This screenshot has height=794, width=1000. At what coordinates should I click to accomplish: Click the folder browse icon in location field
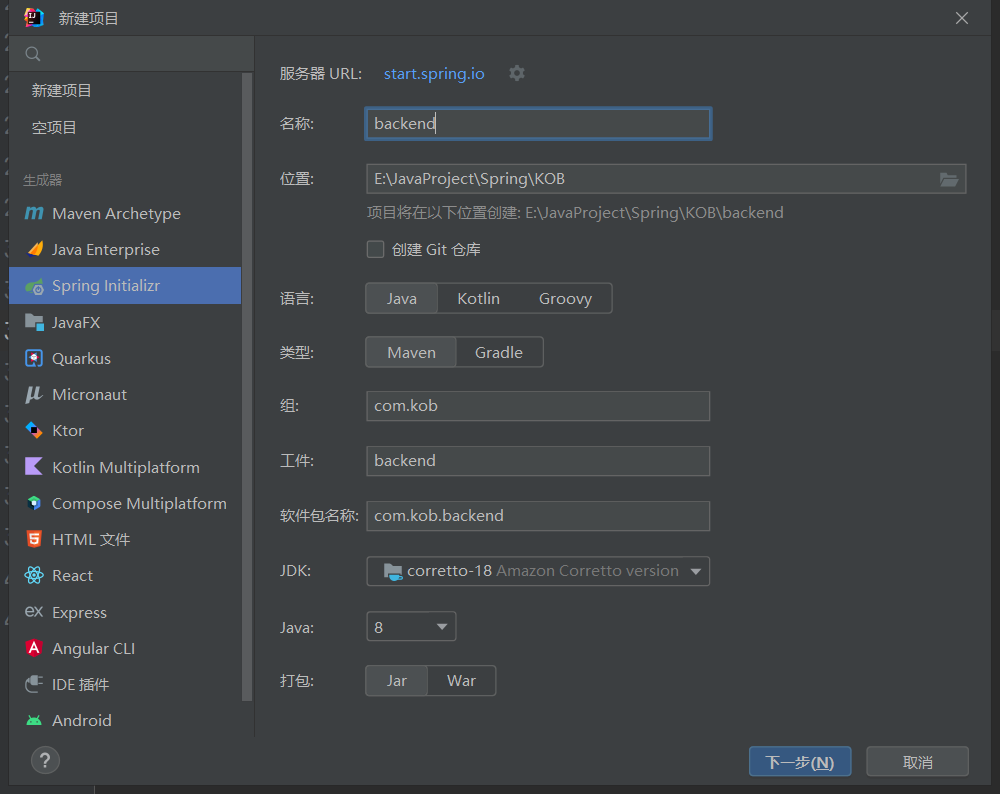coord(949,179)
